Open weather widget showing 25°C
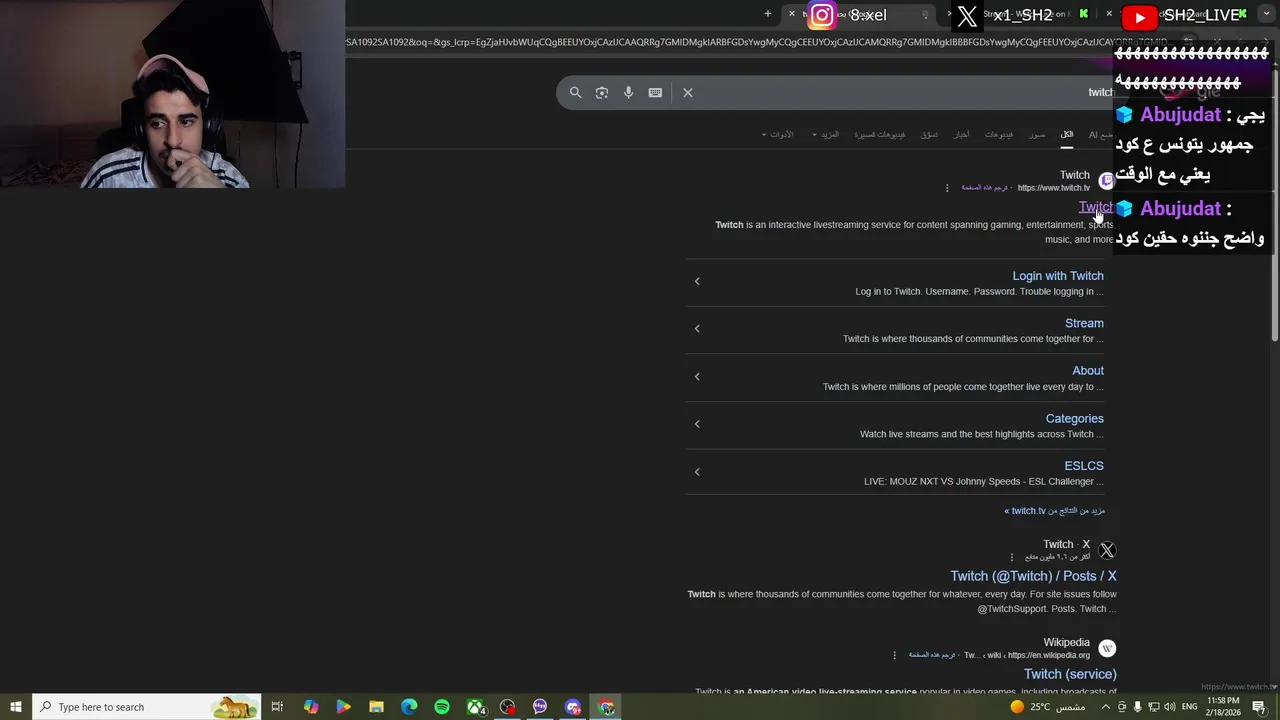Viewport: 1280px width, 720px height. point(1046,707)
